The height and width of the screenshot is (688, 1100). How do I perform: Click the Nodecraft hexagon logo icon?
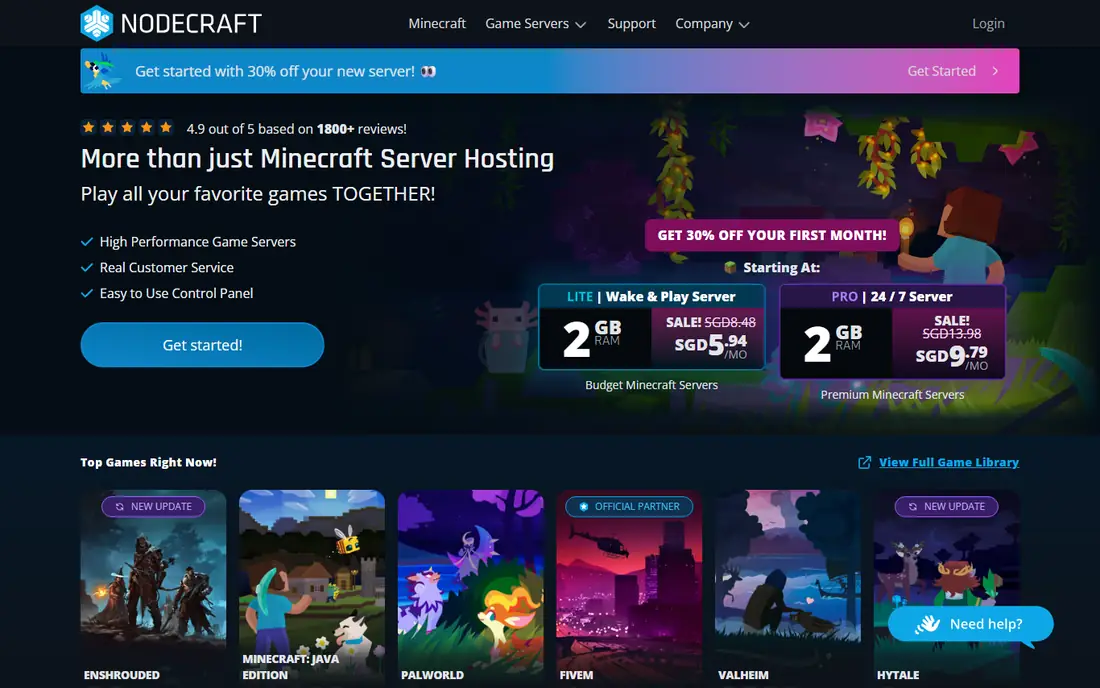pos(97,23)
